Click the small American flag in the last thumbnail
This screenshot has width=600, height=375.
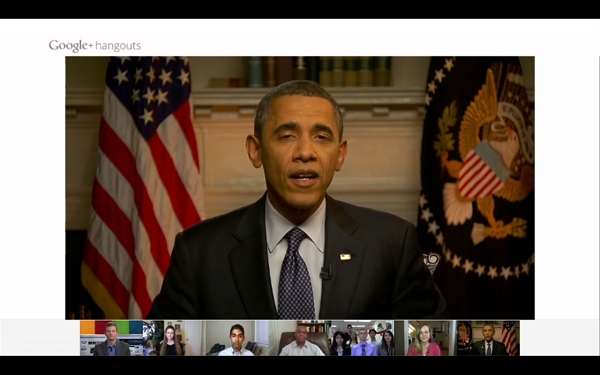coord(510,338)
